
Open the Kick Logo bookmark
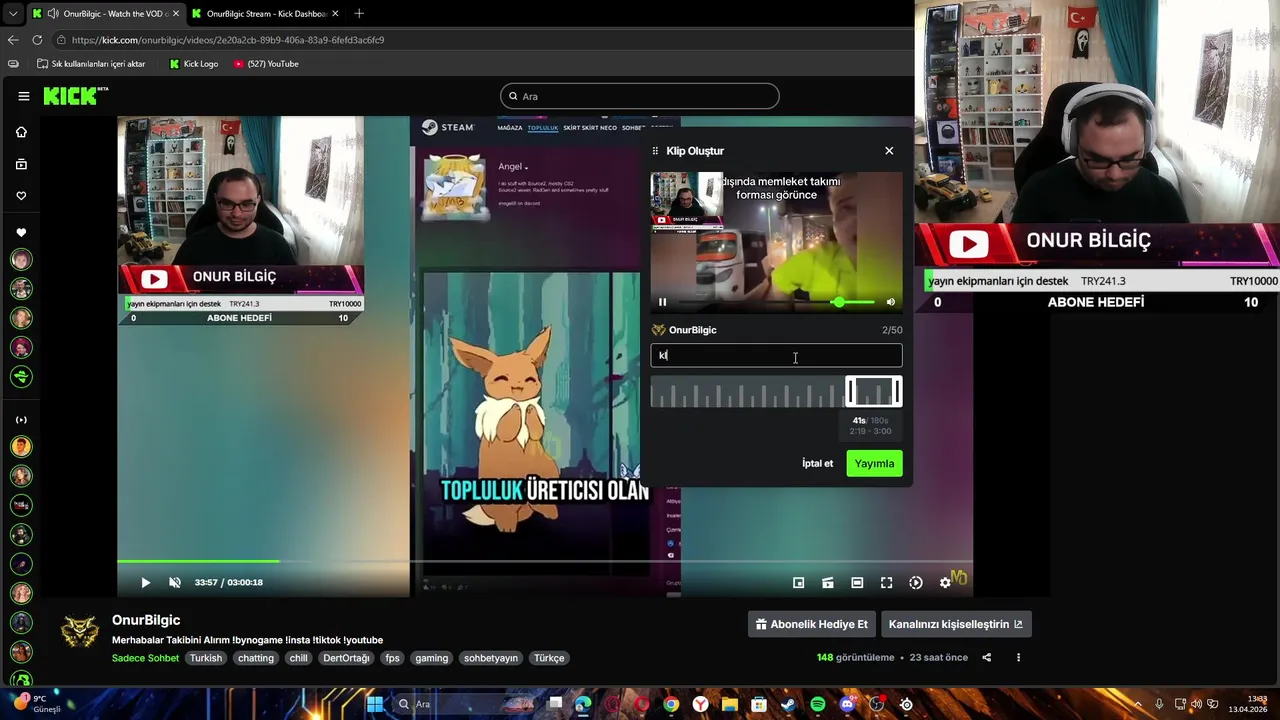pos(194,64)
